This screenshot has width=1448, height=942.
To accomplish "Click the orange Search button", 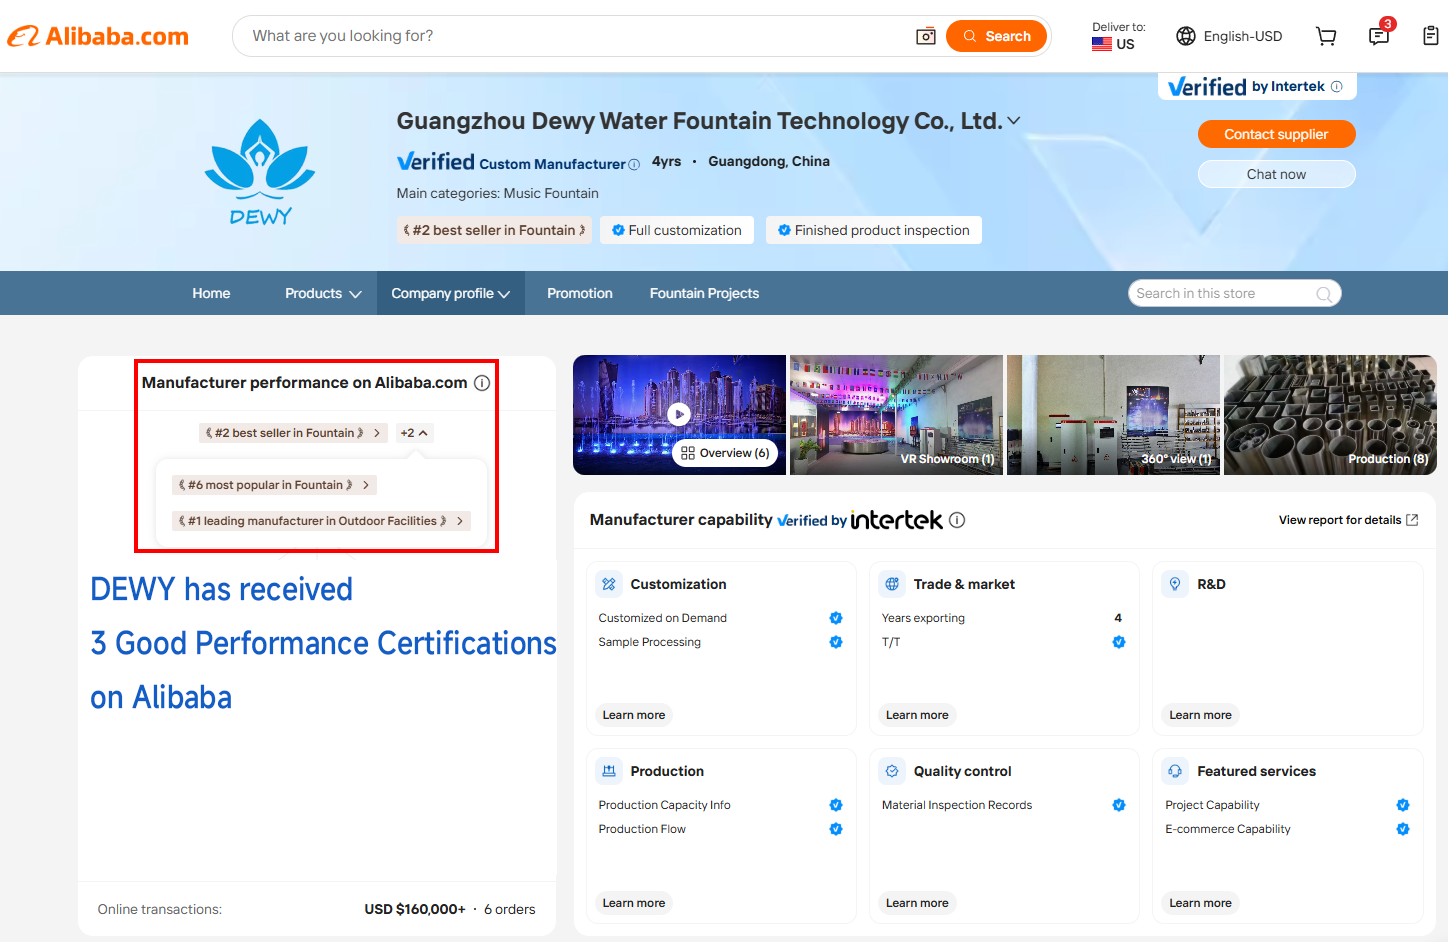I will (996, 36).
